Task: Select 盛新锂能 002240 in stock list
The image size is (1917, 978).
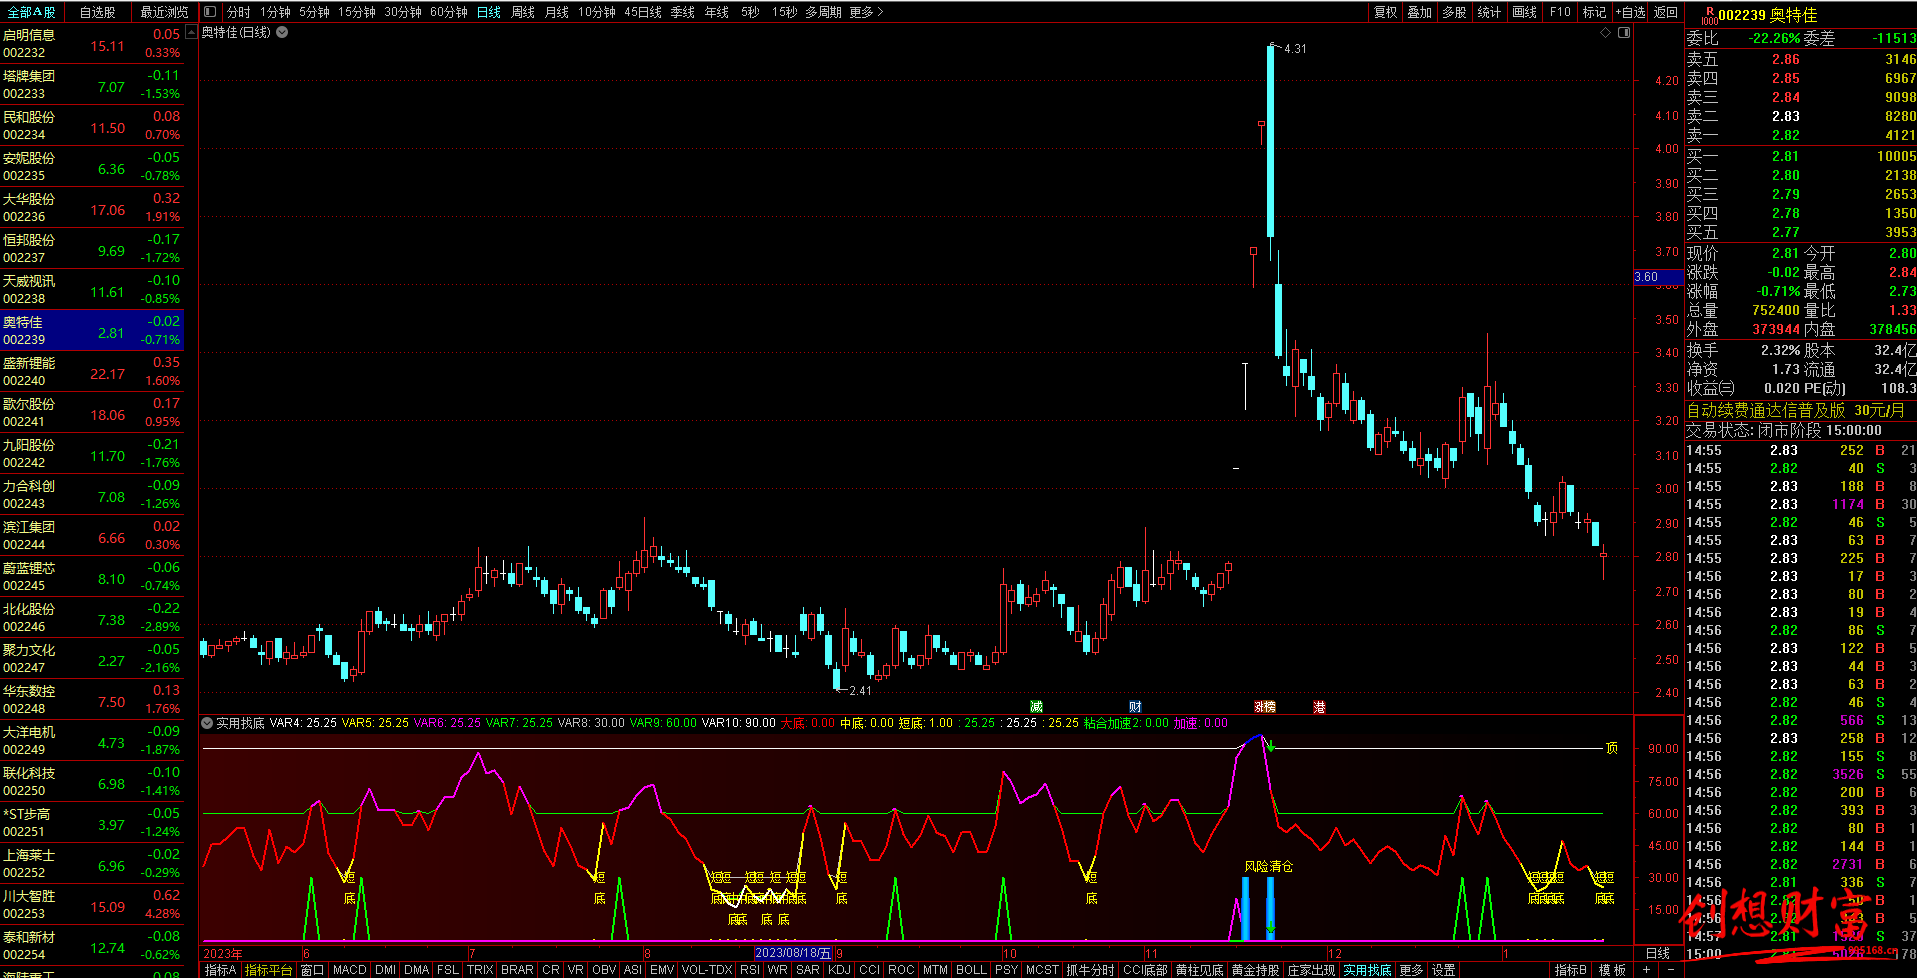Action: (x=92, y=372)
